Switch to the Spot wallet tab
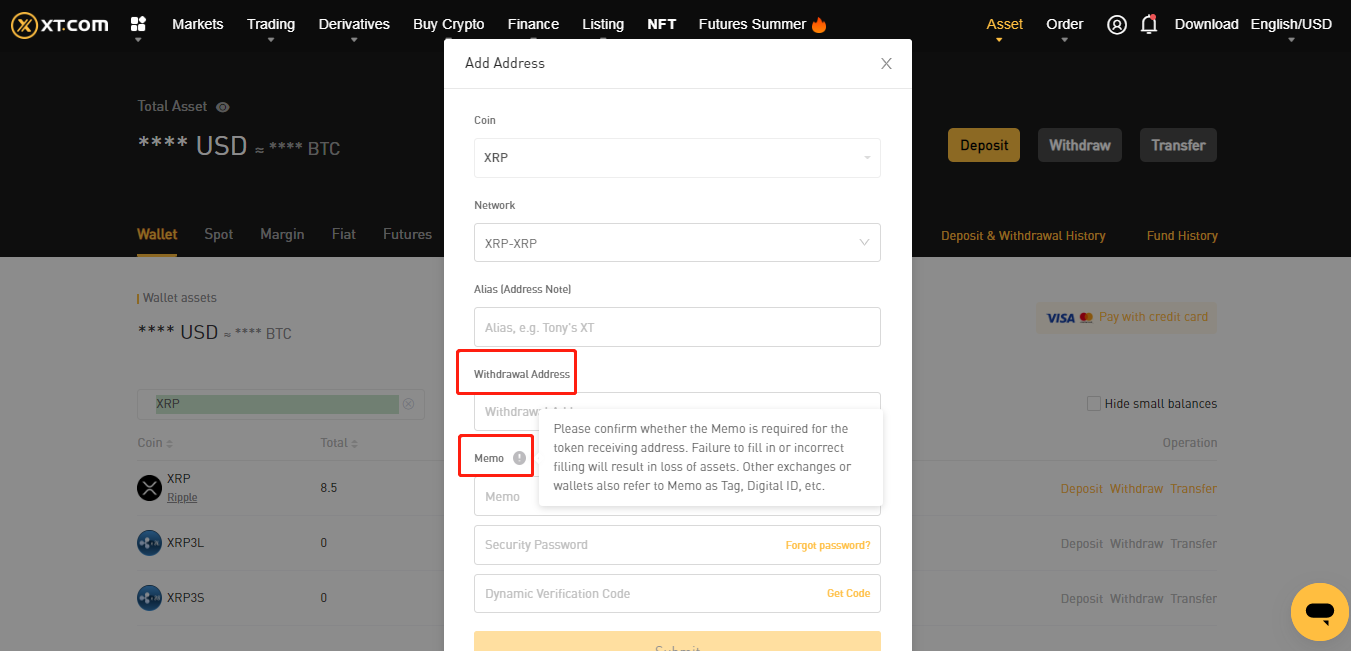The width and height of the screenshot is (1351, 651). point(218,234)
